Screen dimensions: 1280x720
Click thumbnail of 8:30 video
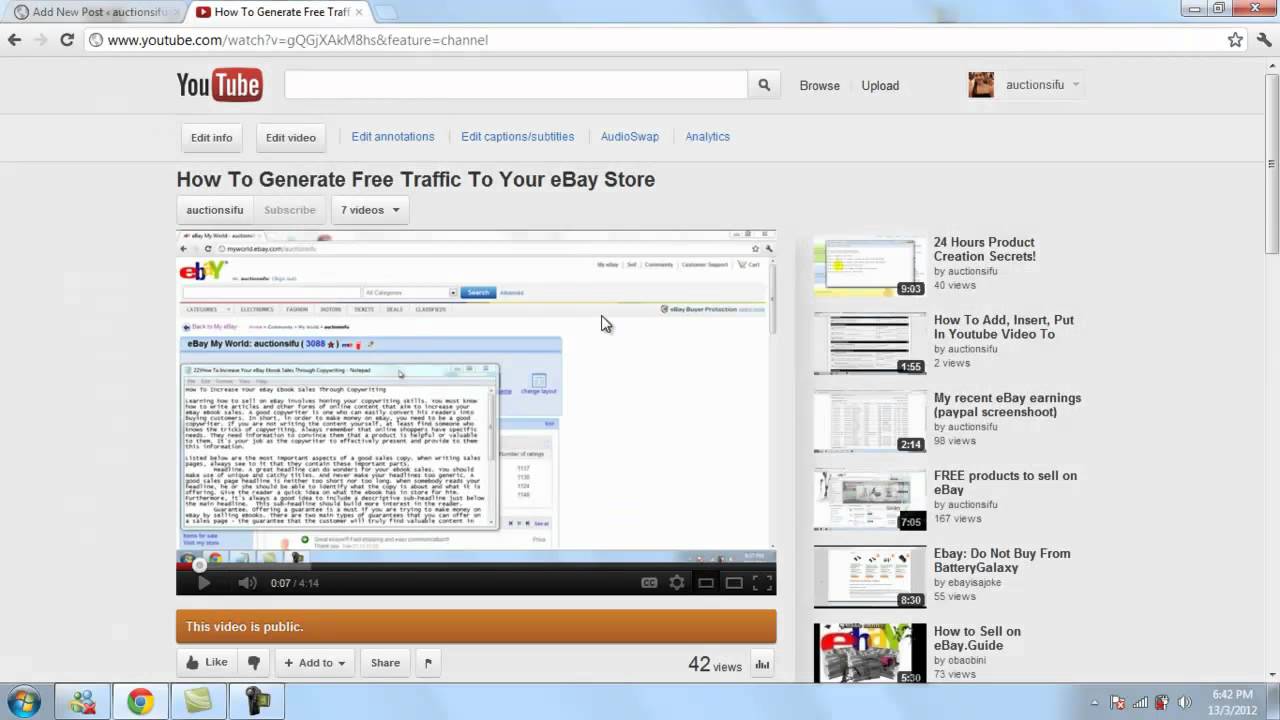coord(870,577)
